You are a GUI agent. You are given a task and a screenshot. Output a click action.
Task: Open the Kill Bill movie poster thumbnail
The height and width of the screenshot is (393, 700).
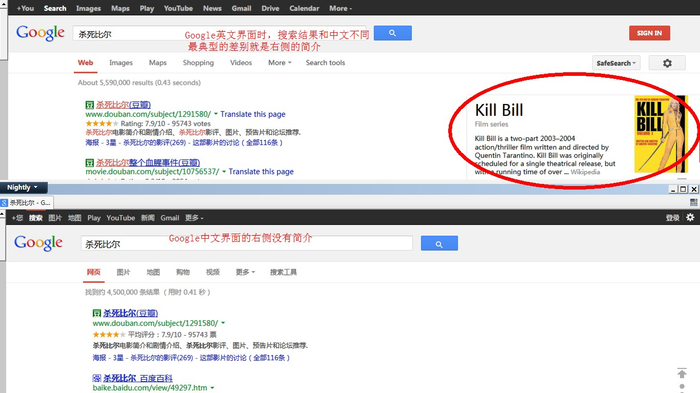(661, 134)
